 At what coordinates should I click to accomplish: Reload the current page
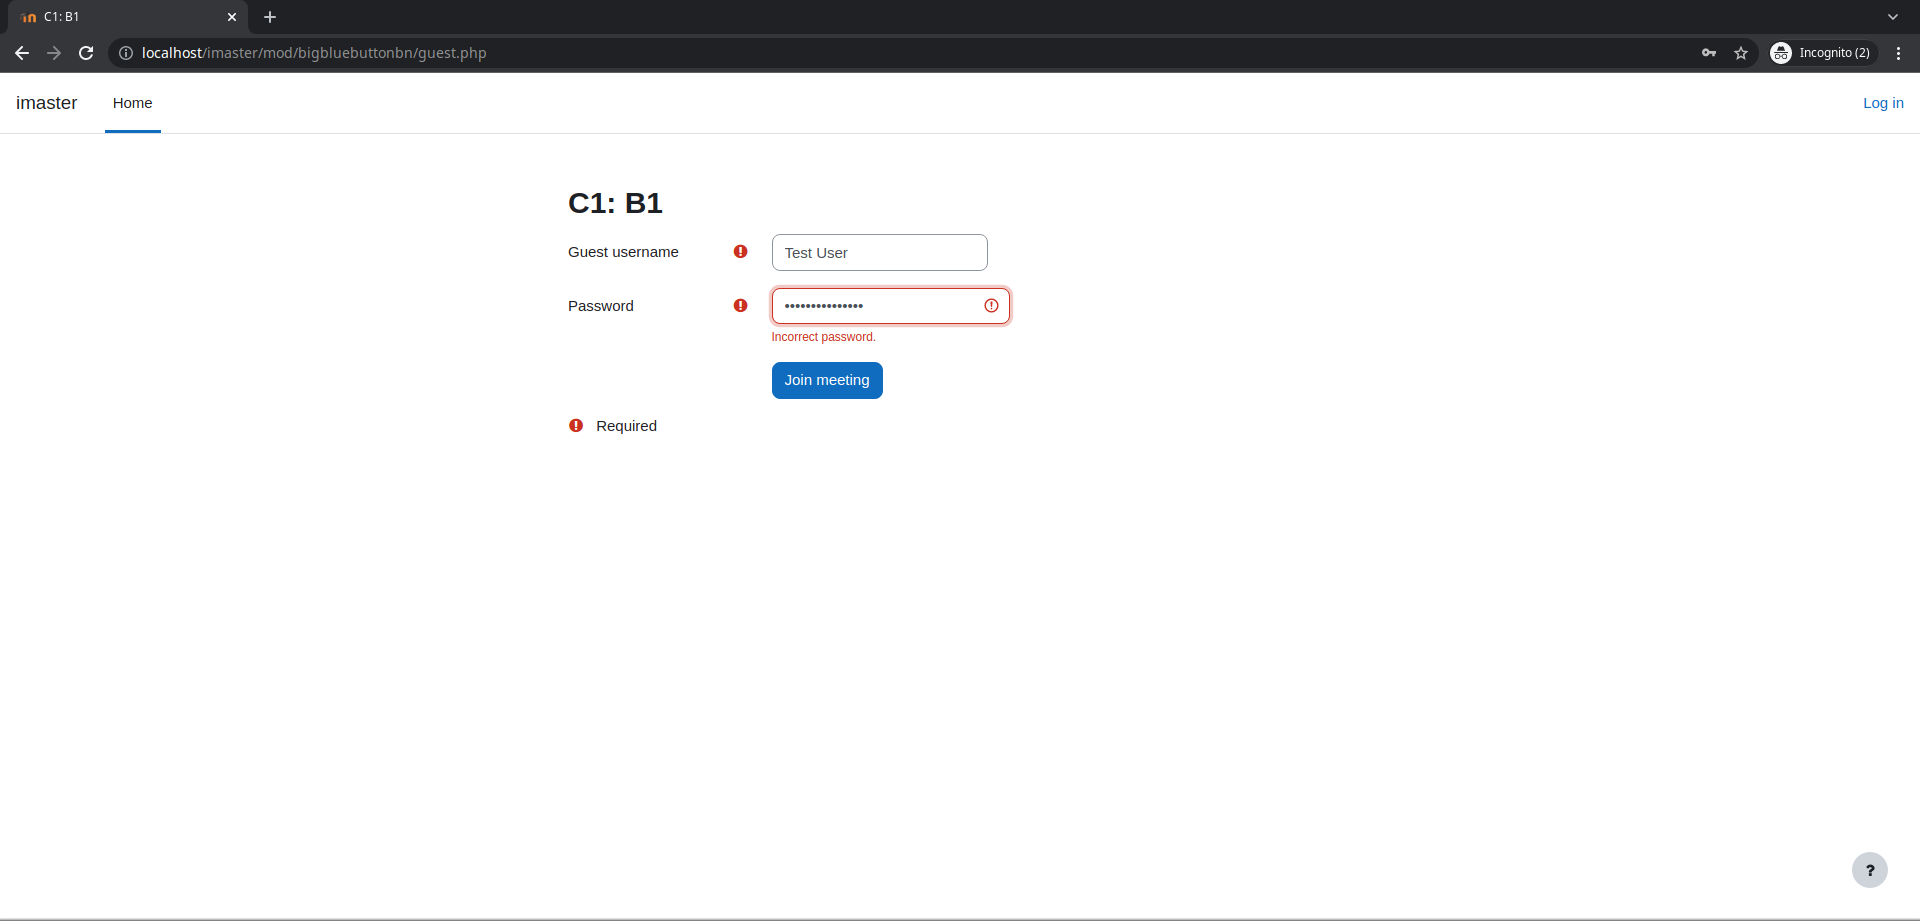click(x=86, y=53)
